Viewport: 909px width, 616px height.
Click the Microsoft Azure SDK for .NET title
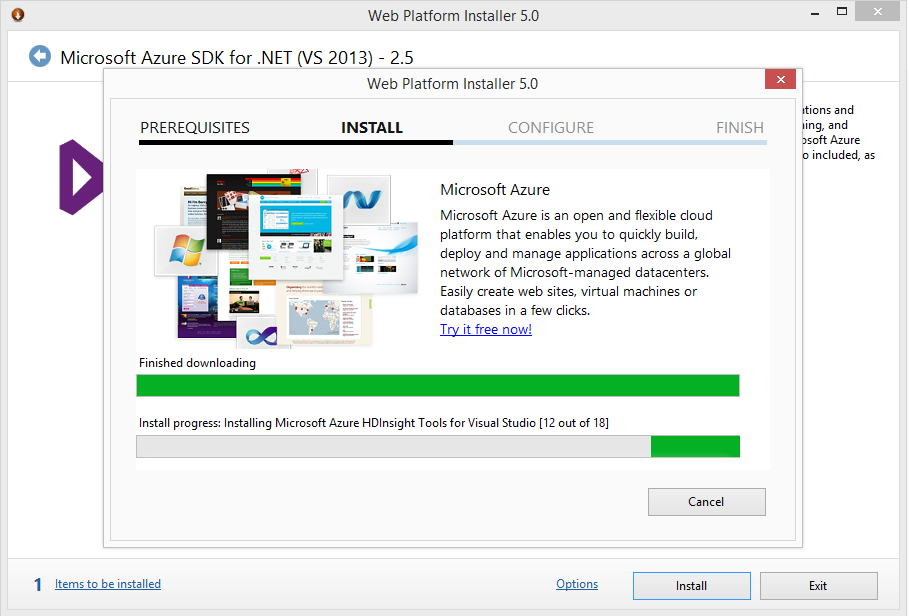tap(237, 57)
